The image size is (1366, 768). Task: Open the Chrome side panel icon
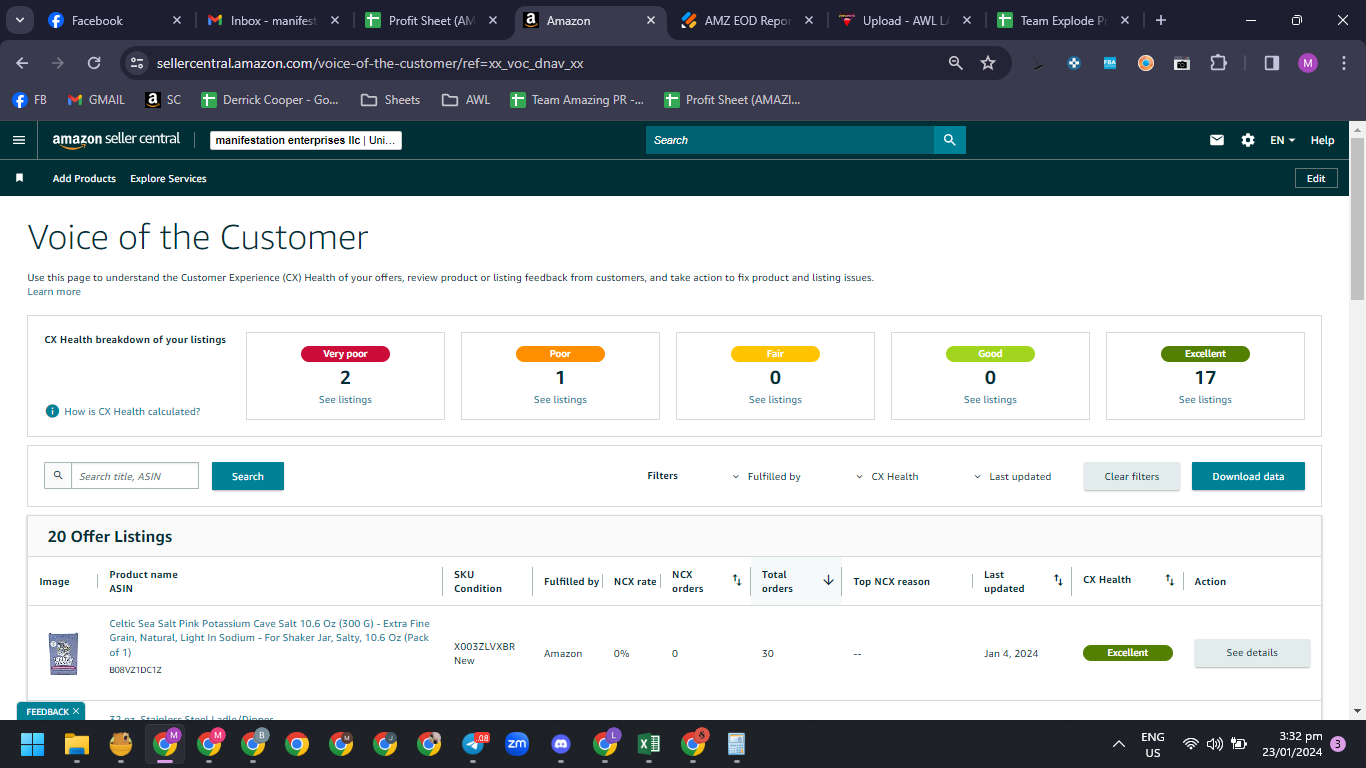point(1272,63)
